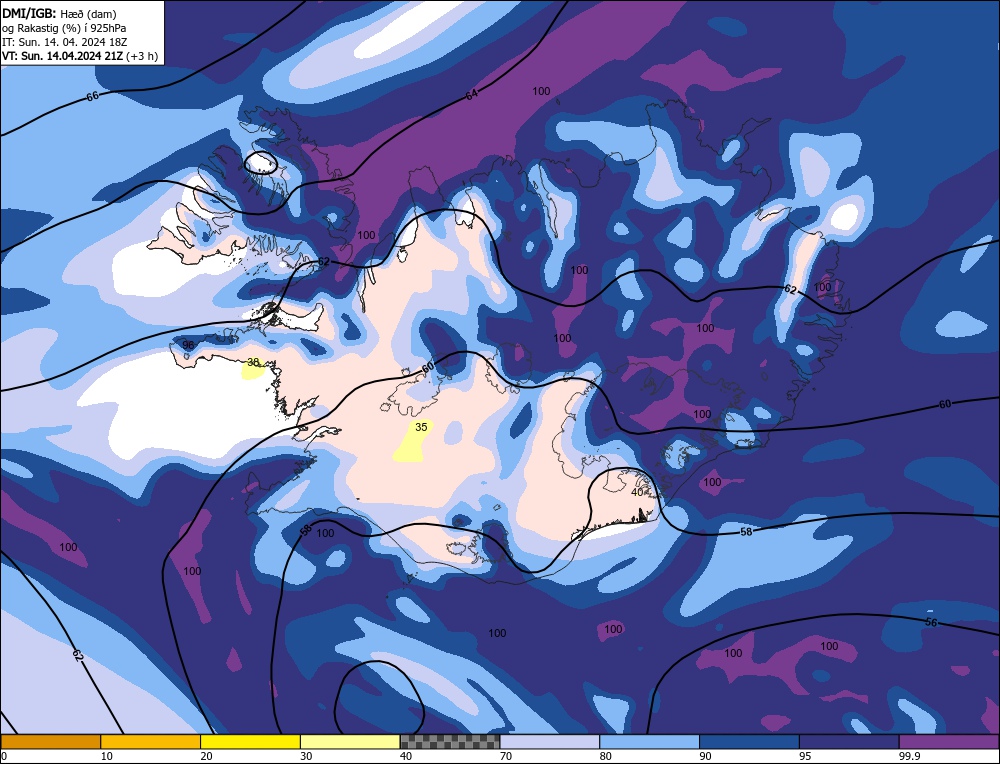Click the '35' humidity minimum value

click(x=421, y=427)
